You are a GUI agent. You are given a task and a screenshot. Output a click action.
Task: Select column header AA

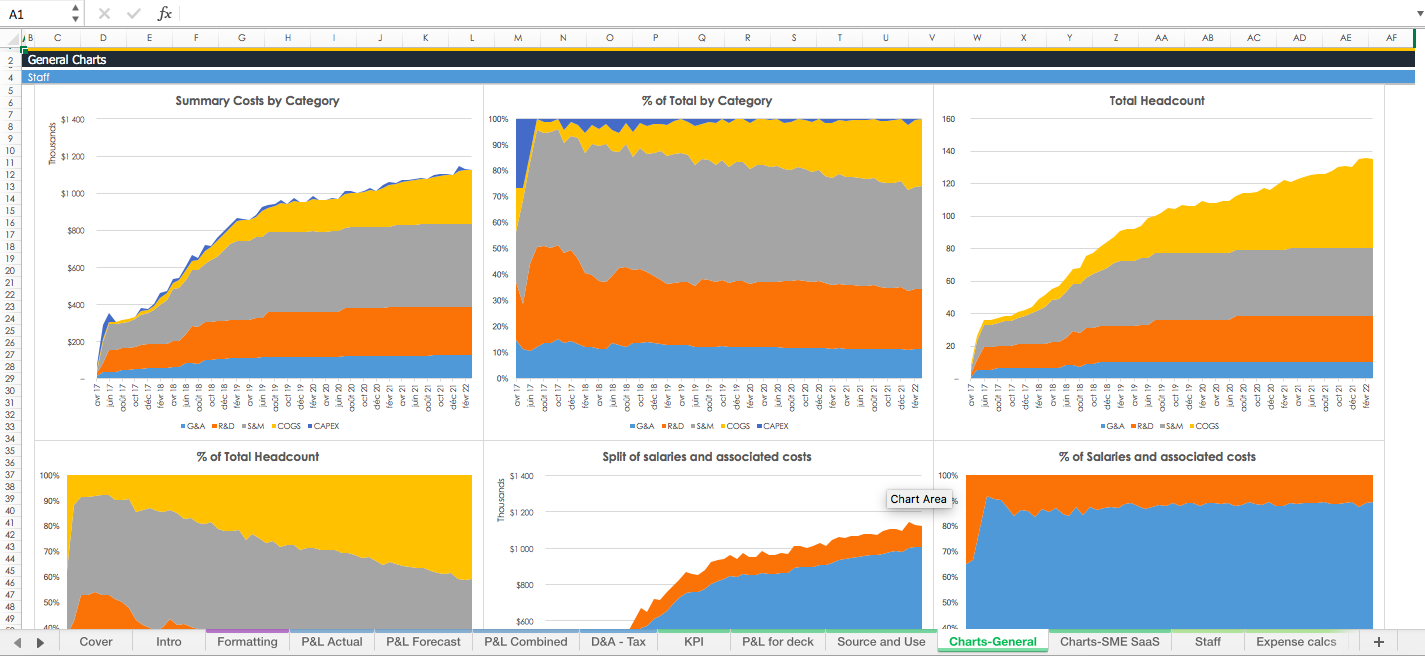[x=1161, y=38]
